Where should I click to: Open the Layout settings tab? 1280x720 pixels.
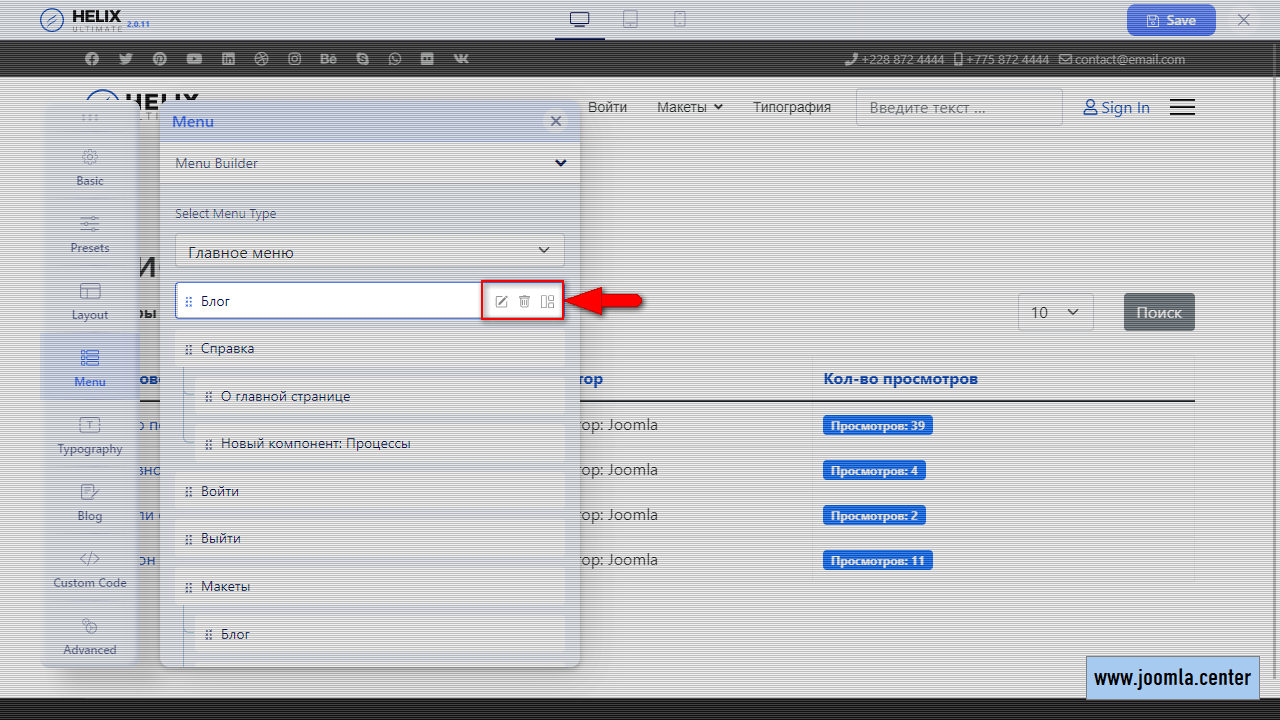[x=90, y=301]
